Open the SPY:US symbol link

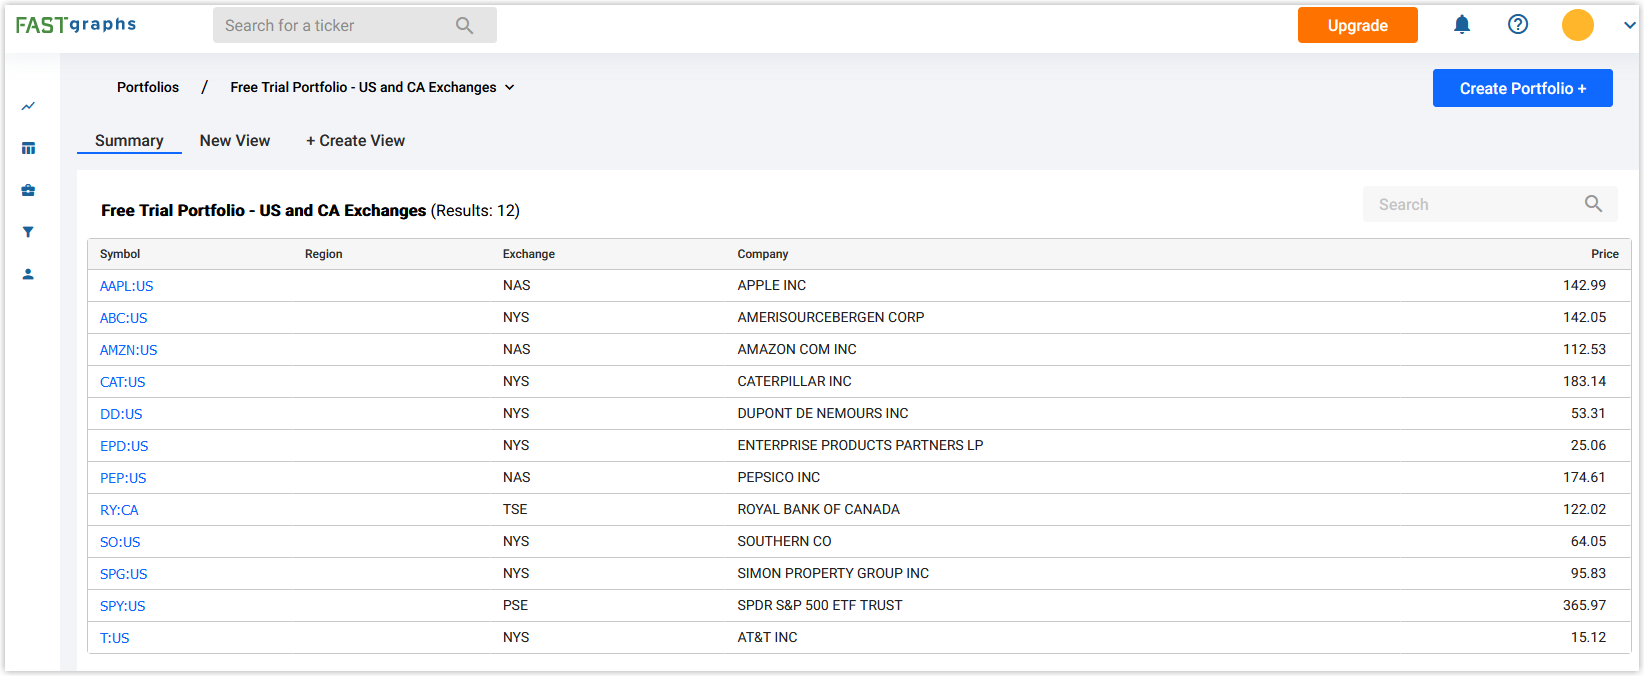click(x=123, y=606)
